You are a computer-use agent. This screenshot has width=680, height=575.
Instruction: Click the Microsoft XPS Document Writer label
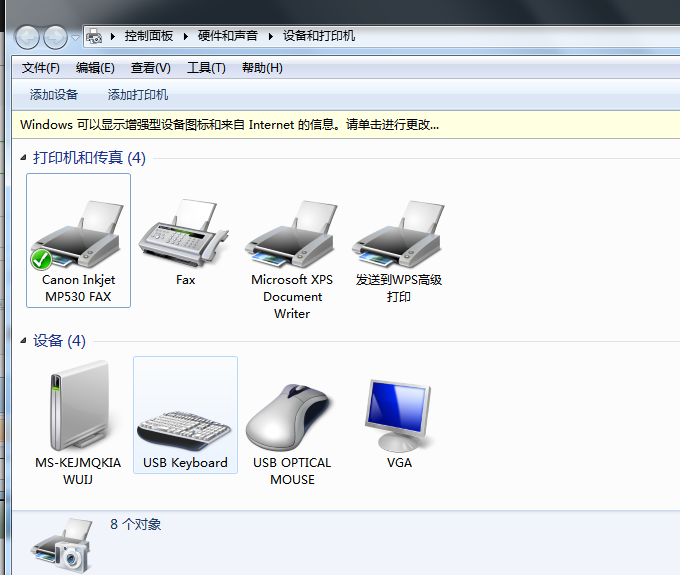pos(292,297)
